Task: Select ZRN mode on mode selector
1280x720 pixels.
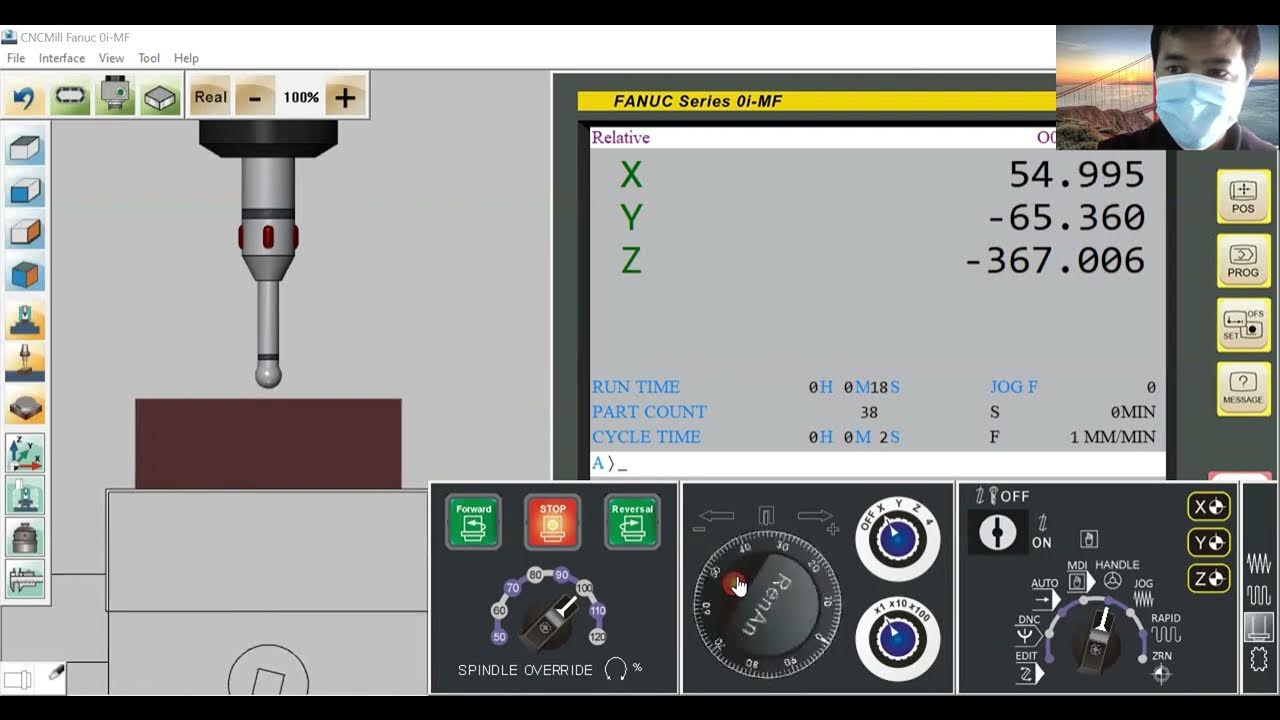Action: [1161, 666]
